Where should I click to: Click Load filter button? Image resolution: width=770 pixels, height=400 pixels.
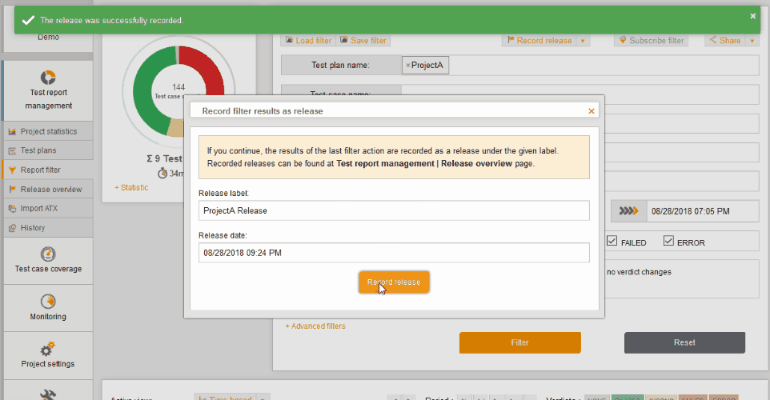(x=308, y=40)
